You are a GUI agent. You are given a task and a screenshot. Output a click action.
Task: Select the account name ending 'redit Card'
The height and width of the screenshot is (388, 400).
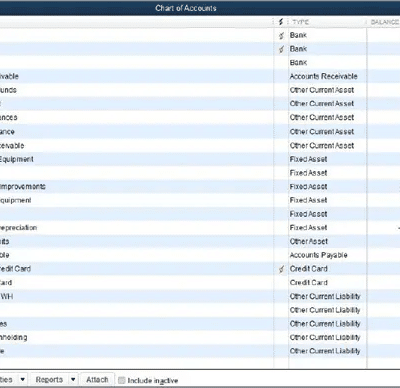click(x=15, y=269)
